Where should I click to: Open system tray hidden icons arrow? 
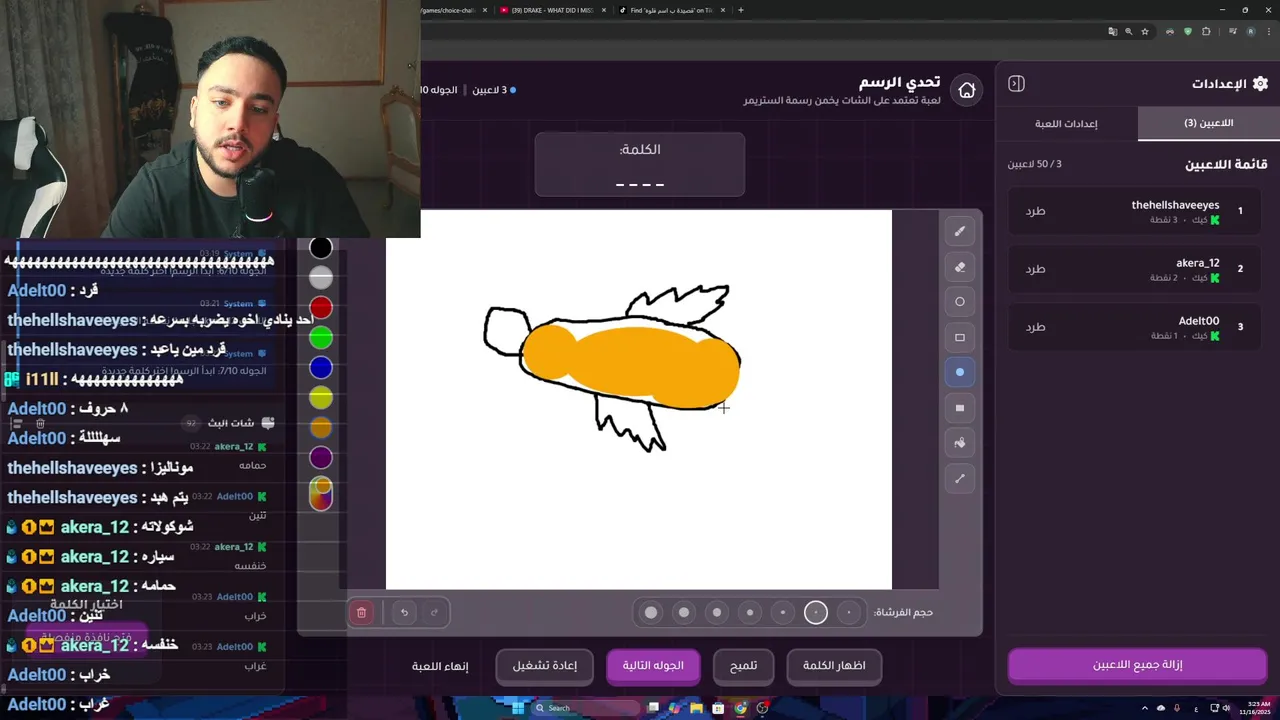coord(1145,708)
